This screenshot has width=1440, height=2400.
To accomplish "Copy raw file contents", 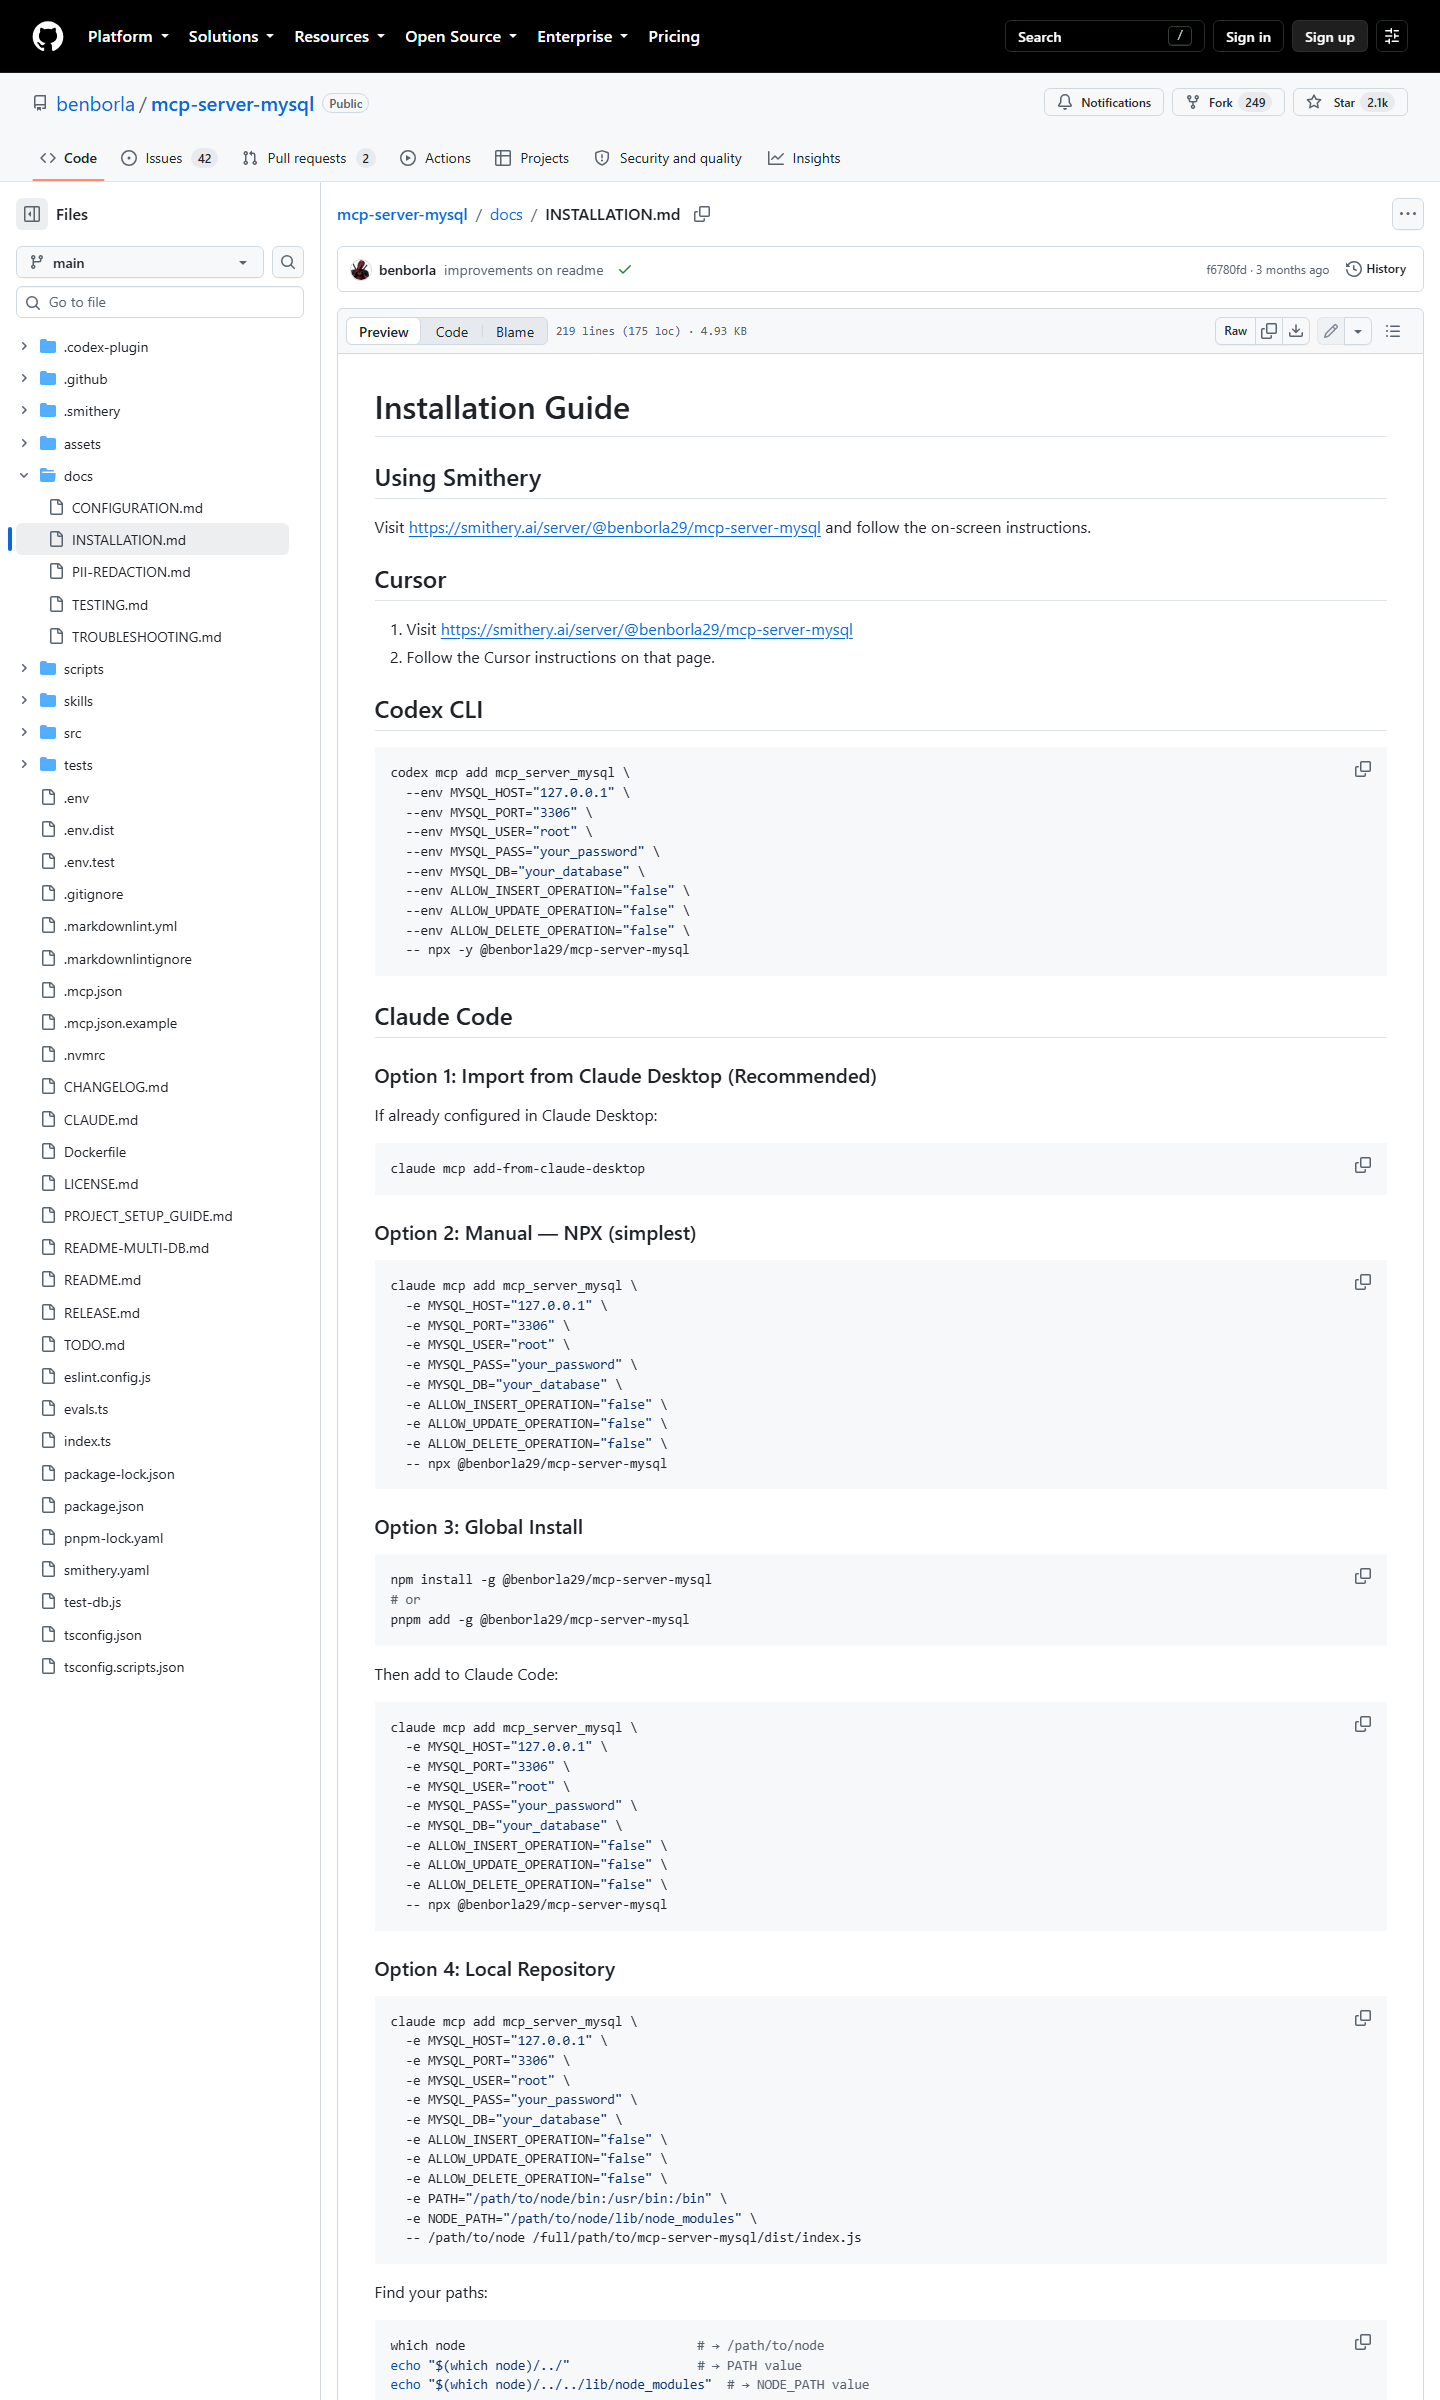I will click(x=1269, y=331).
